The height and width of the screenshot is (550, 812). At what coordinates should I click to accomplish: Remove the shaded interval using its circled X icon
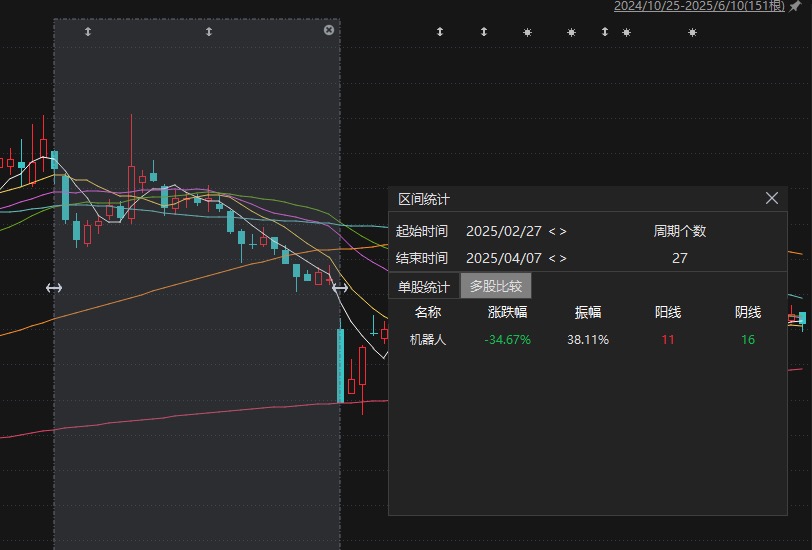click(329, 30)
